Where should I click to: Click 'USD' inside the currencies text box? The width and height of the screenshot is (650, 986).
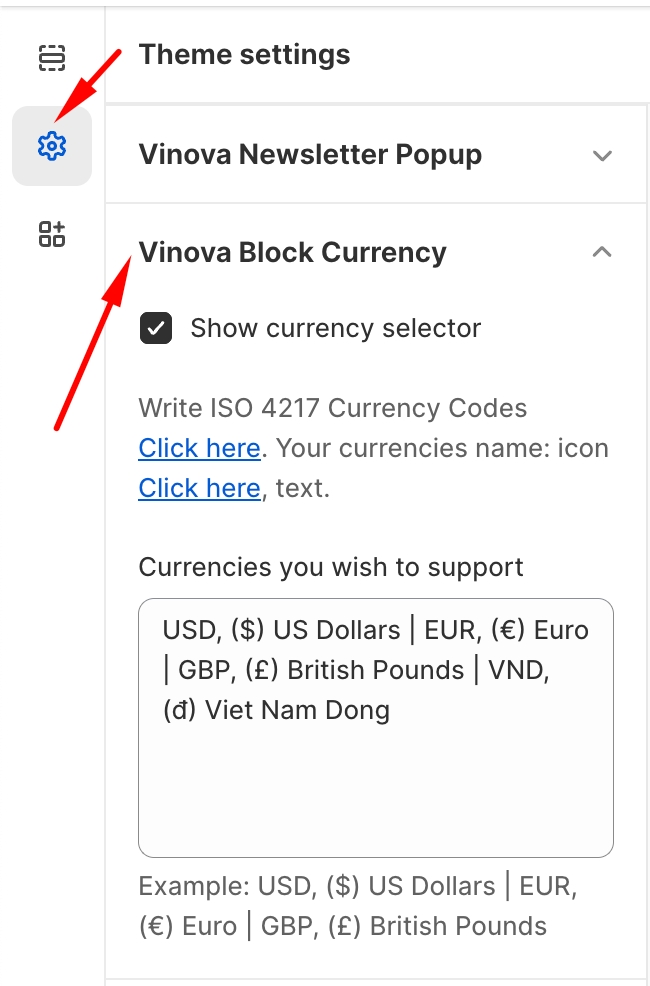tap(188, 630)
